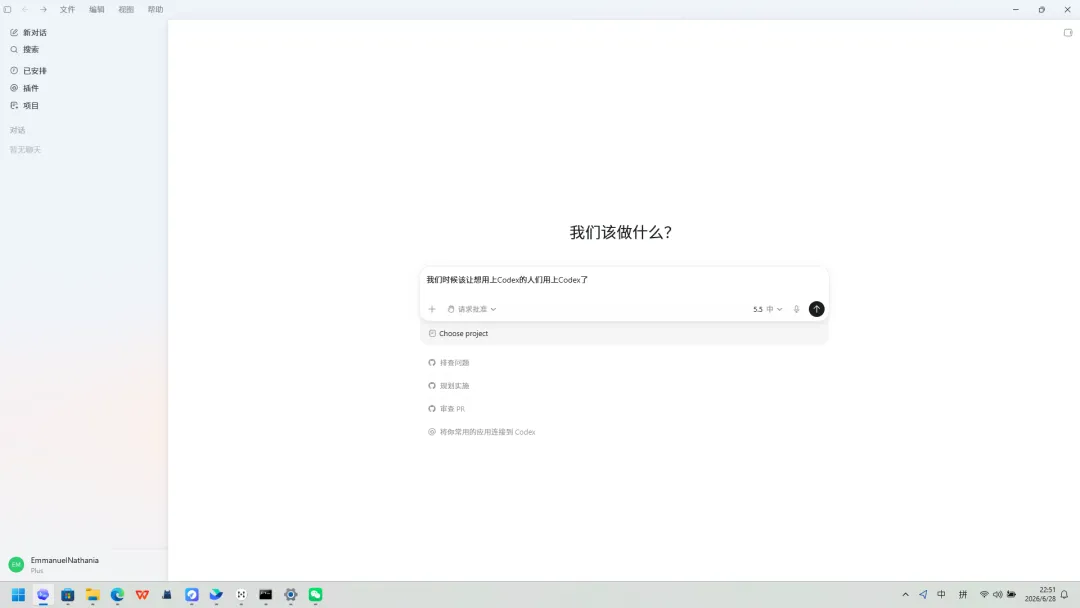
Task: Select the 排查问题 suggestion
Action: pos(448,362)
